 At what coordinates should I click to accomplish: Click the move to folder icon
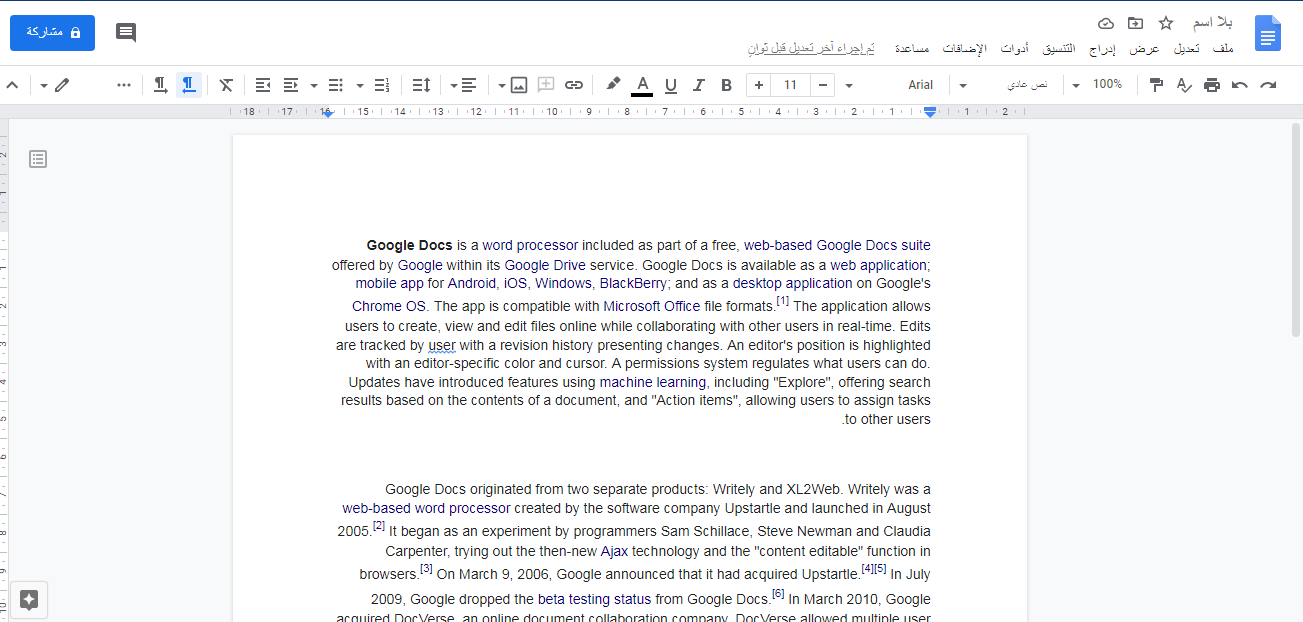coord(1135,23)
